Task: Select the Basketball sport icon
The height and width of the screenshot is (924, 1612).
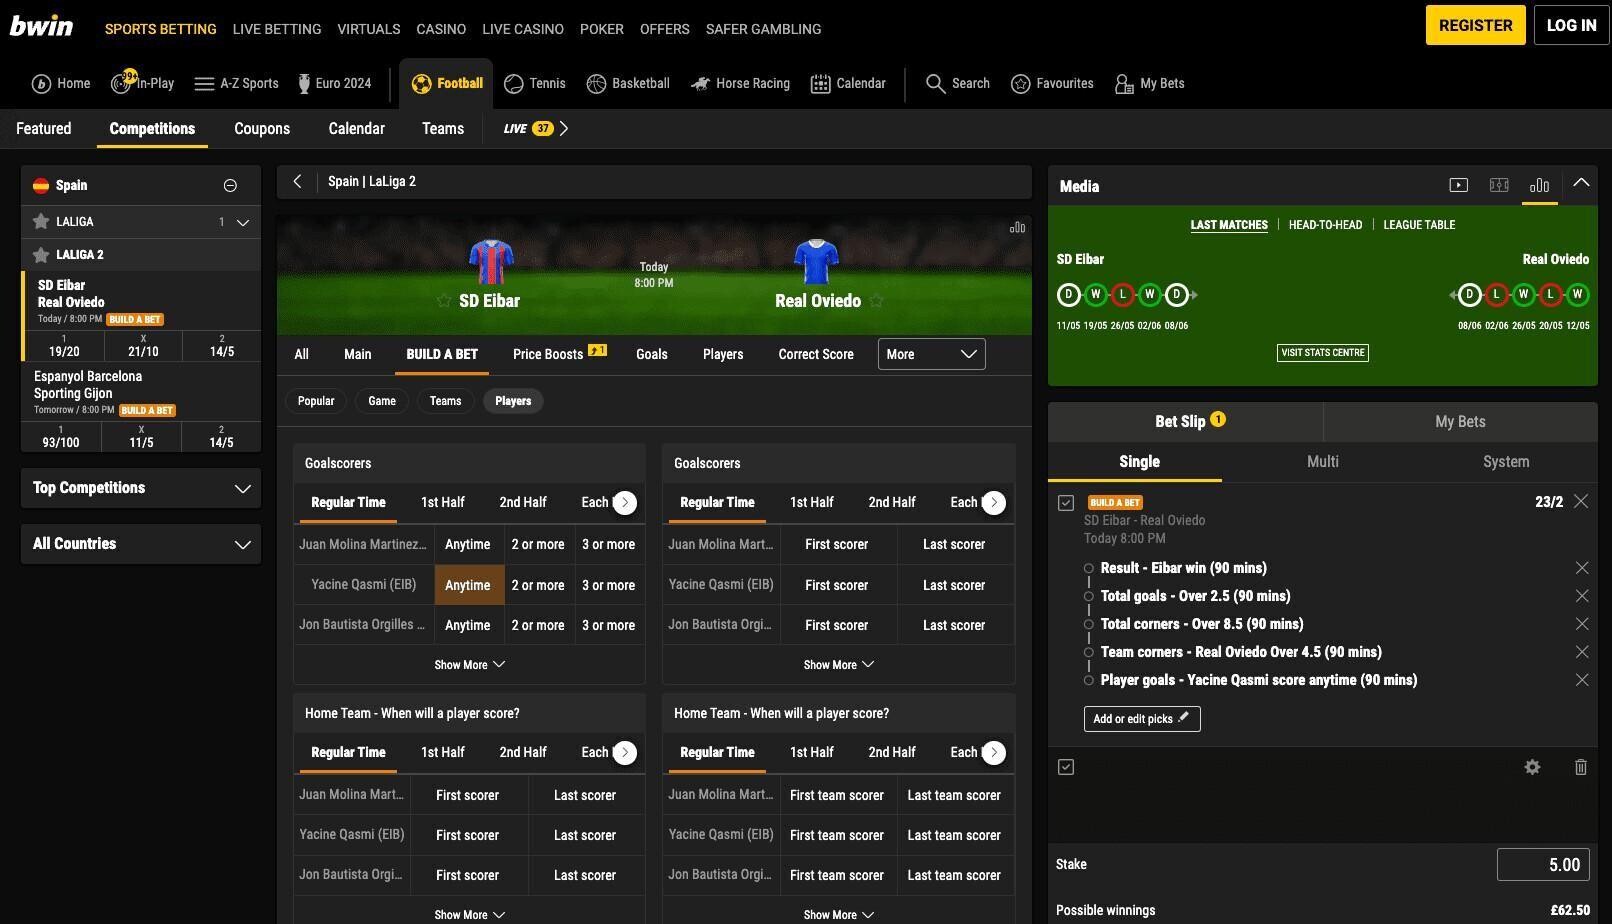Action: coord(628,84)
